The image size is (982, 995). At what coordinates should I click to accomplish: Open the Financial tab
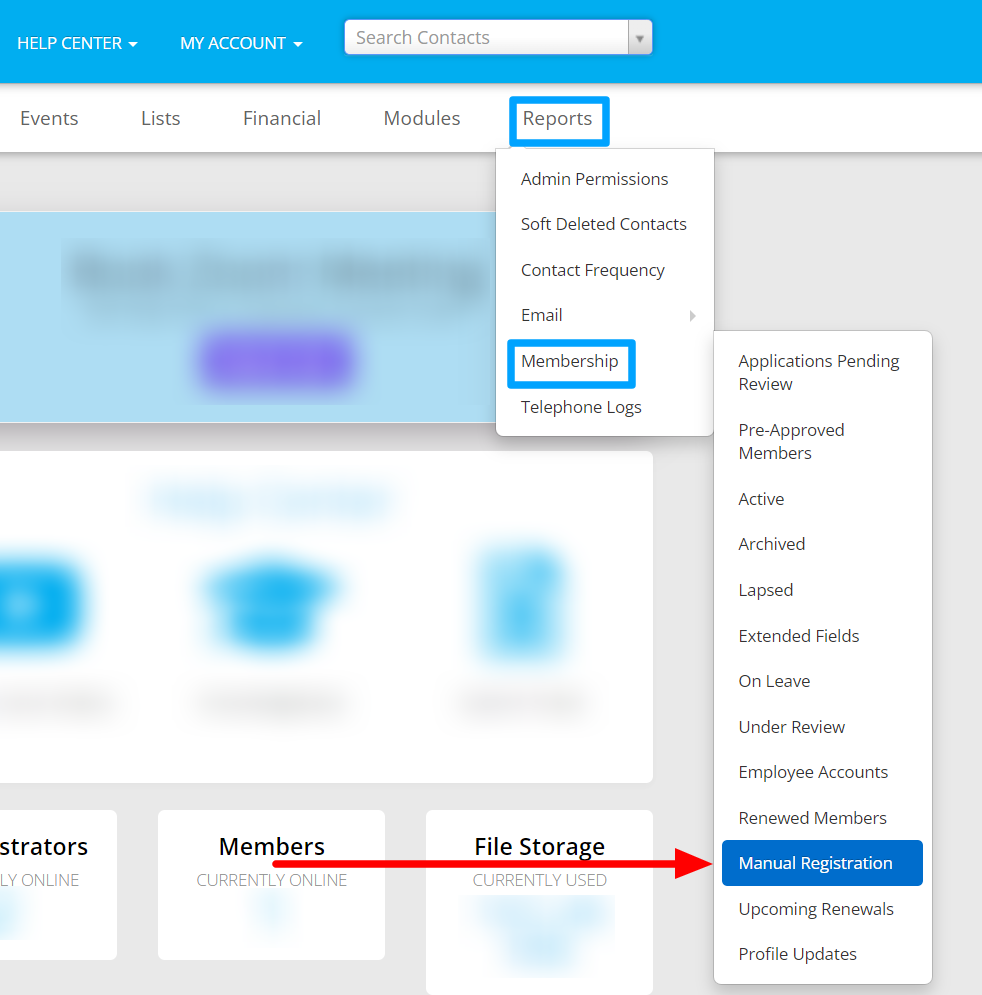(x=282, y=118)
